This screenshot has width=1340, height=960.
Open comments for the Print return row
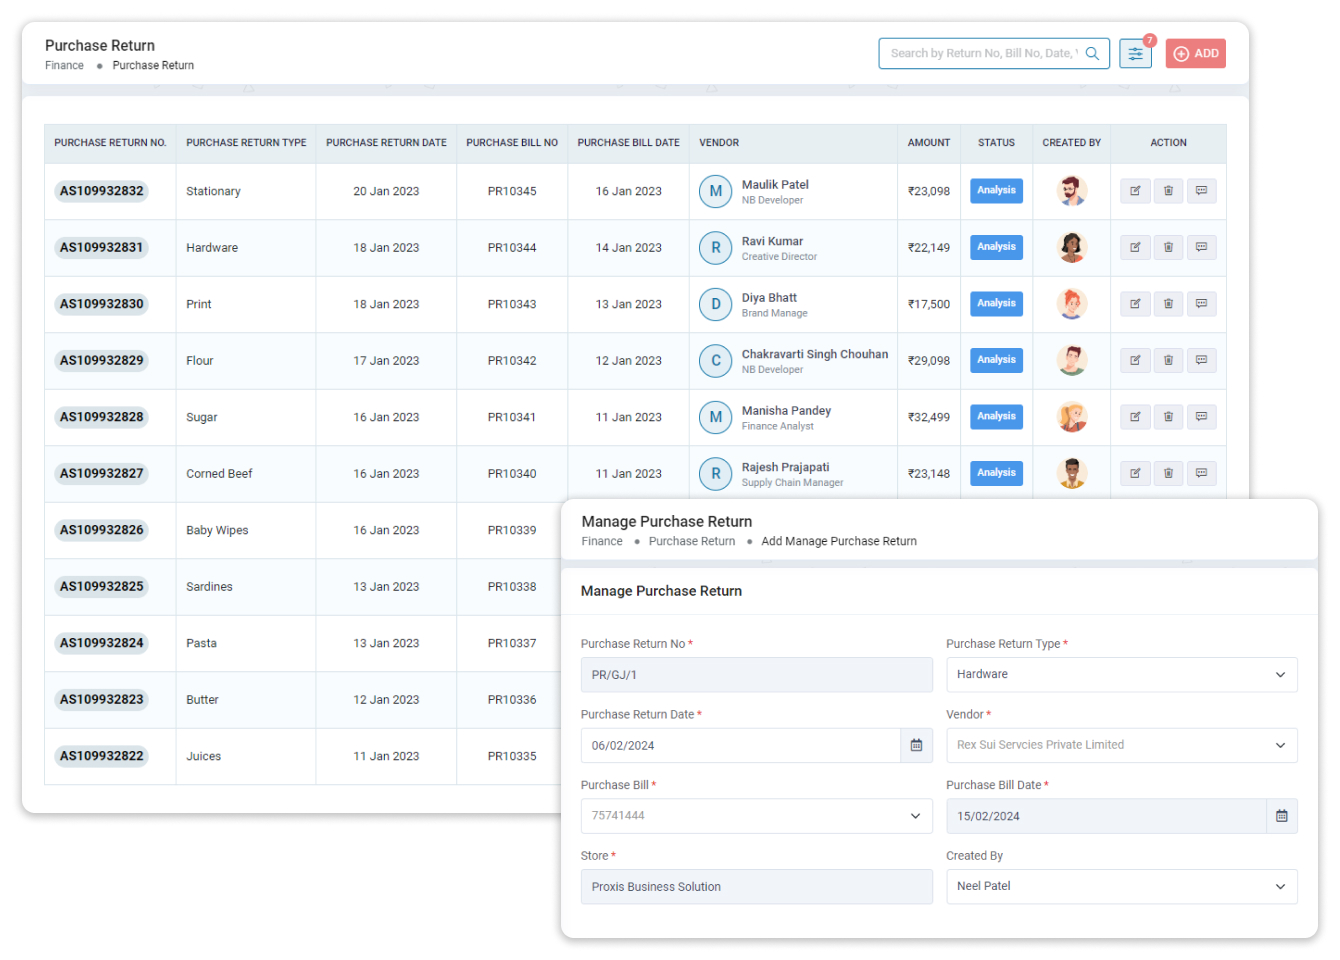point(1201,303)
